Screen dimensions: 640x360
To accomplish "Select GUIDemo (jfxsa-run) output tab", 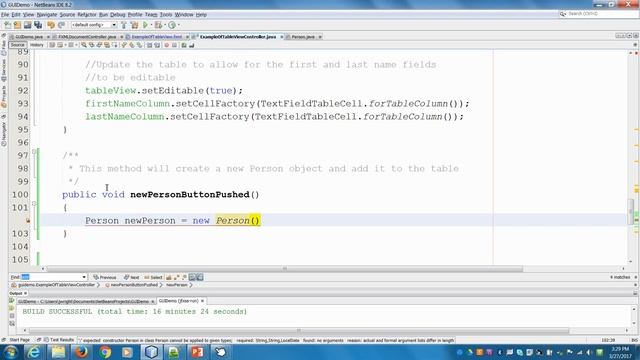I will (178, 301).
